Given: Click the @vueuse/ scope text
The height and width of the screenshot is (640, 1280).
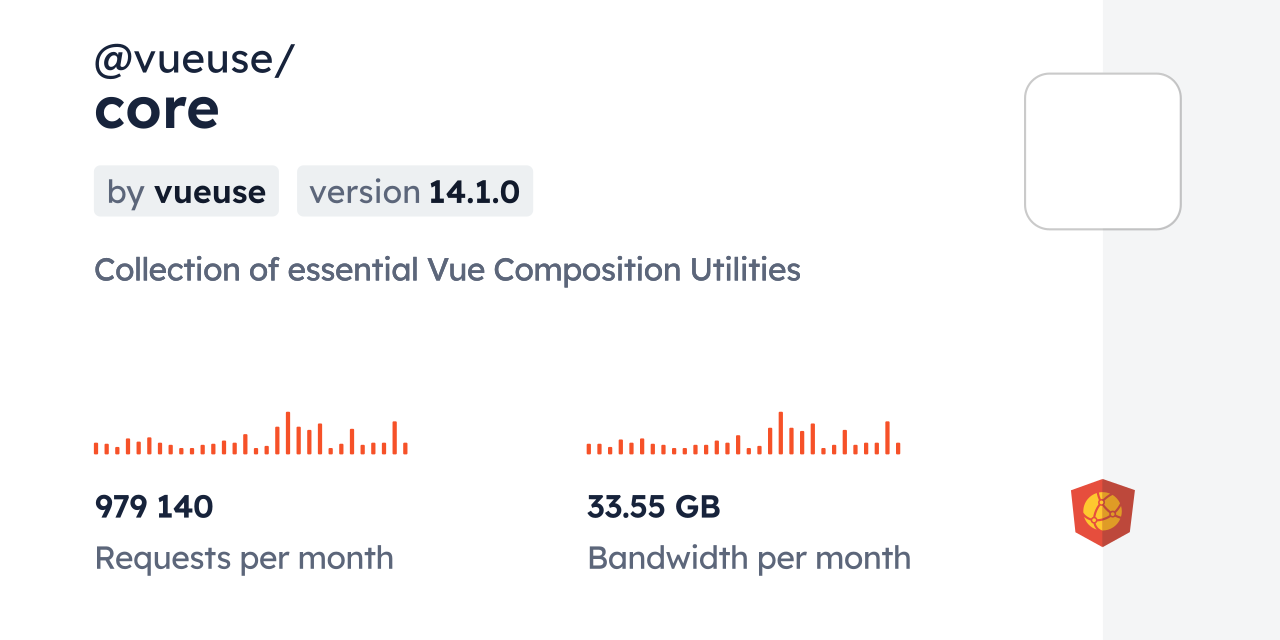Looking at the screenshot, I should pos(194,60).
